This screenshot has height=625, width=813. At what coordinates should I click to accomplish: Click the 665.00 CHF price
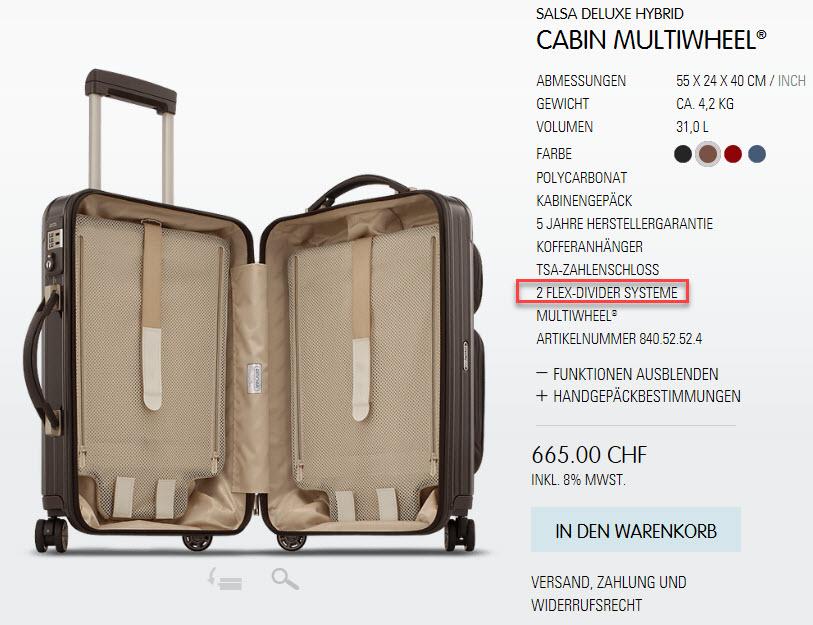590,455
